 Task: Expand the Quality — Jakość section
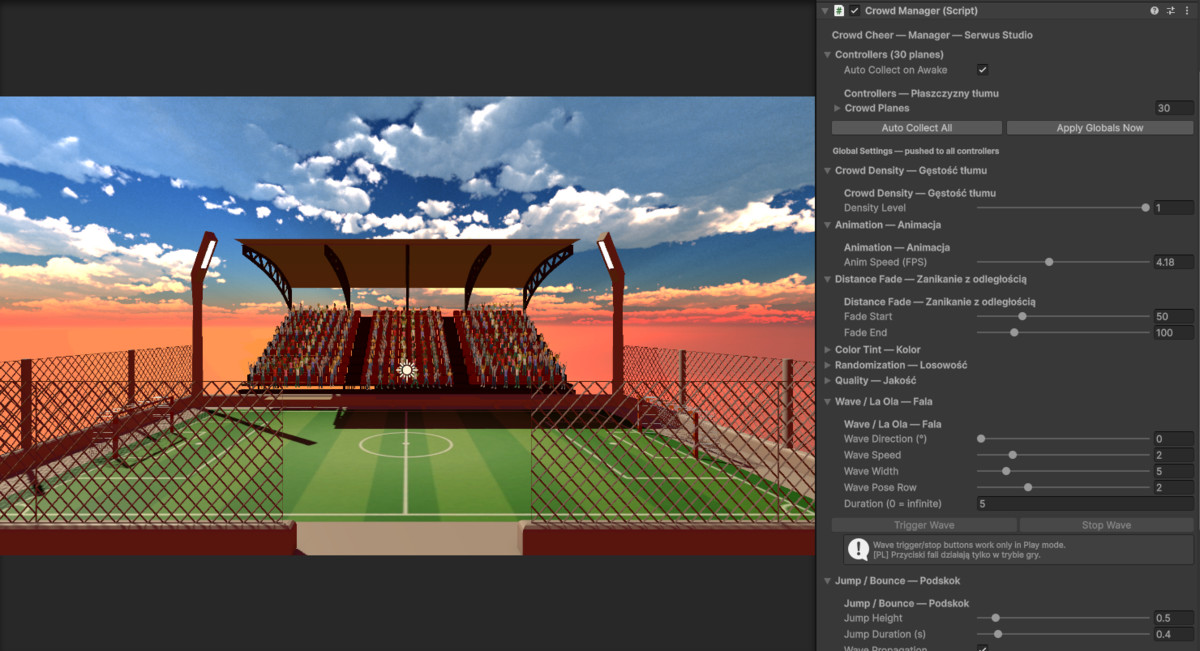(827, 380)
